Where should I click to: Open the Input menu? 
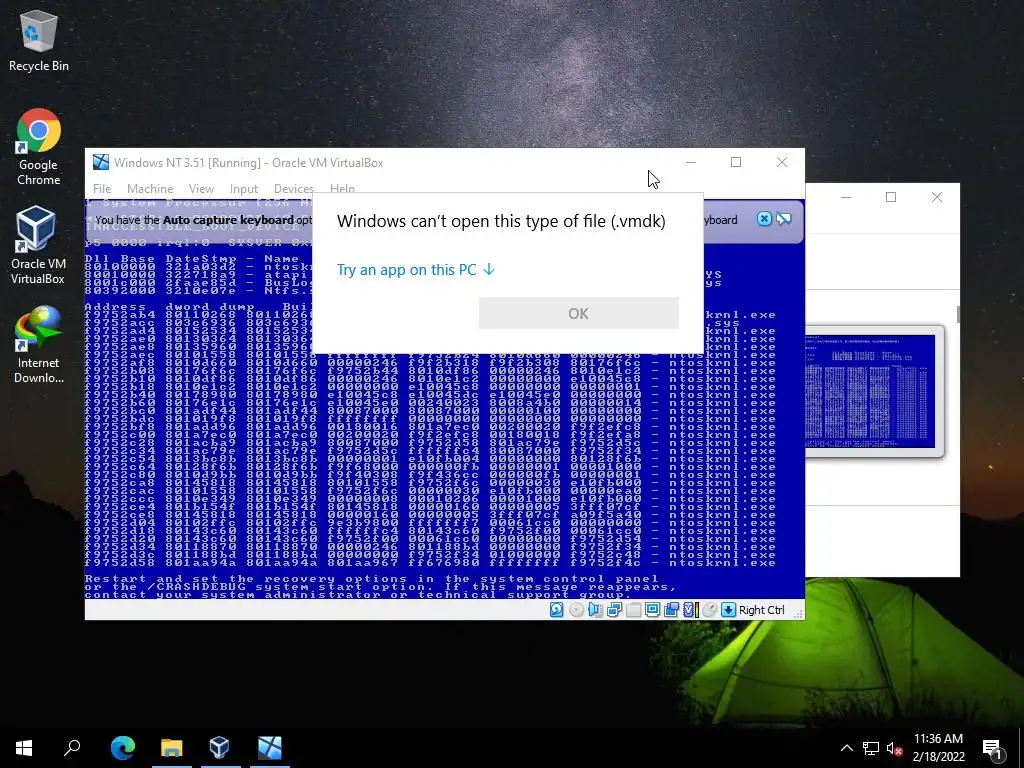click(x=244, y=189)
